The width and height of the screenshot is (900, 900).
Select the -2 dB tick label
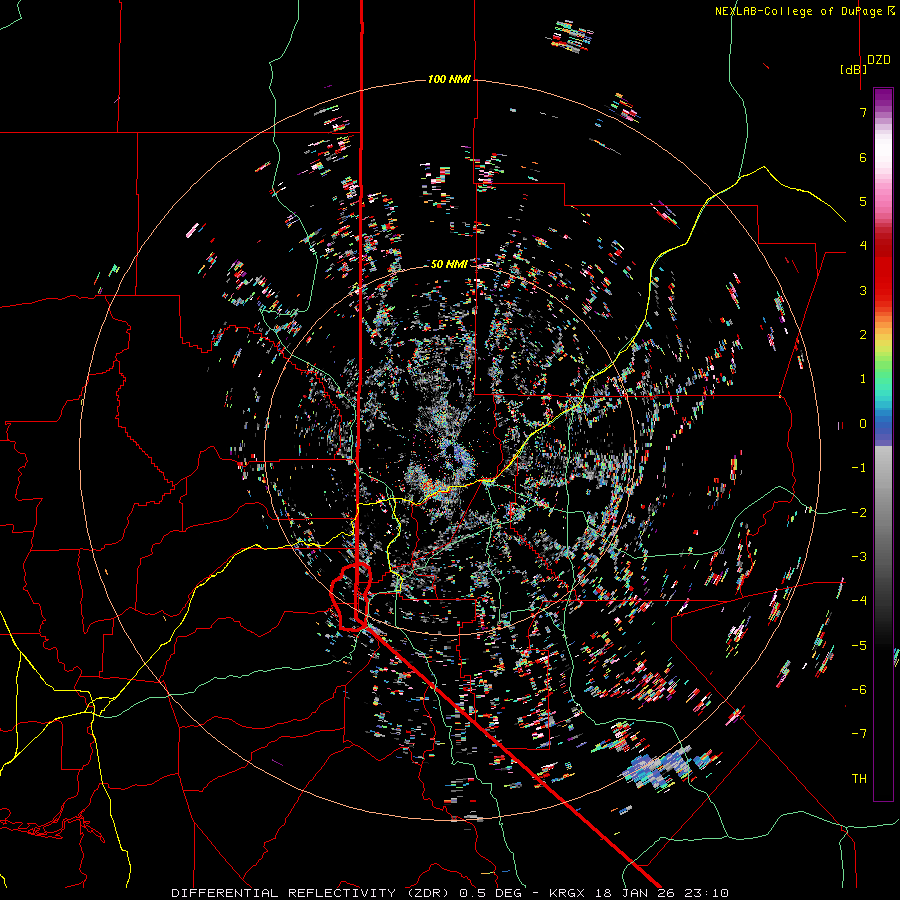[859, 513]
